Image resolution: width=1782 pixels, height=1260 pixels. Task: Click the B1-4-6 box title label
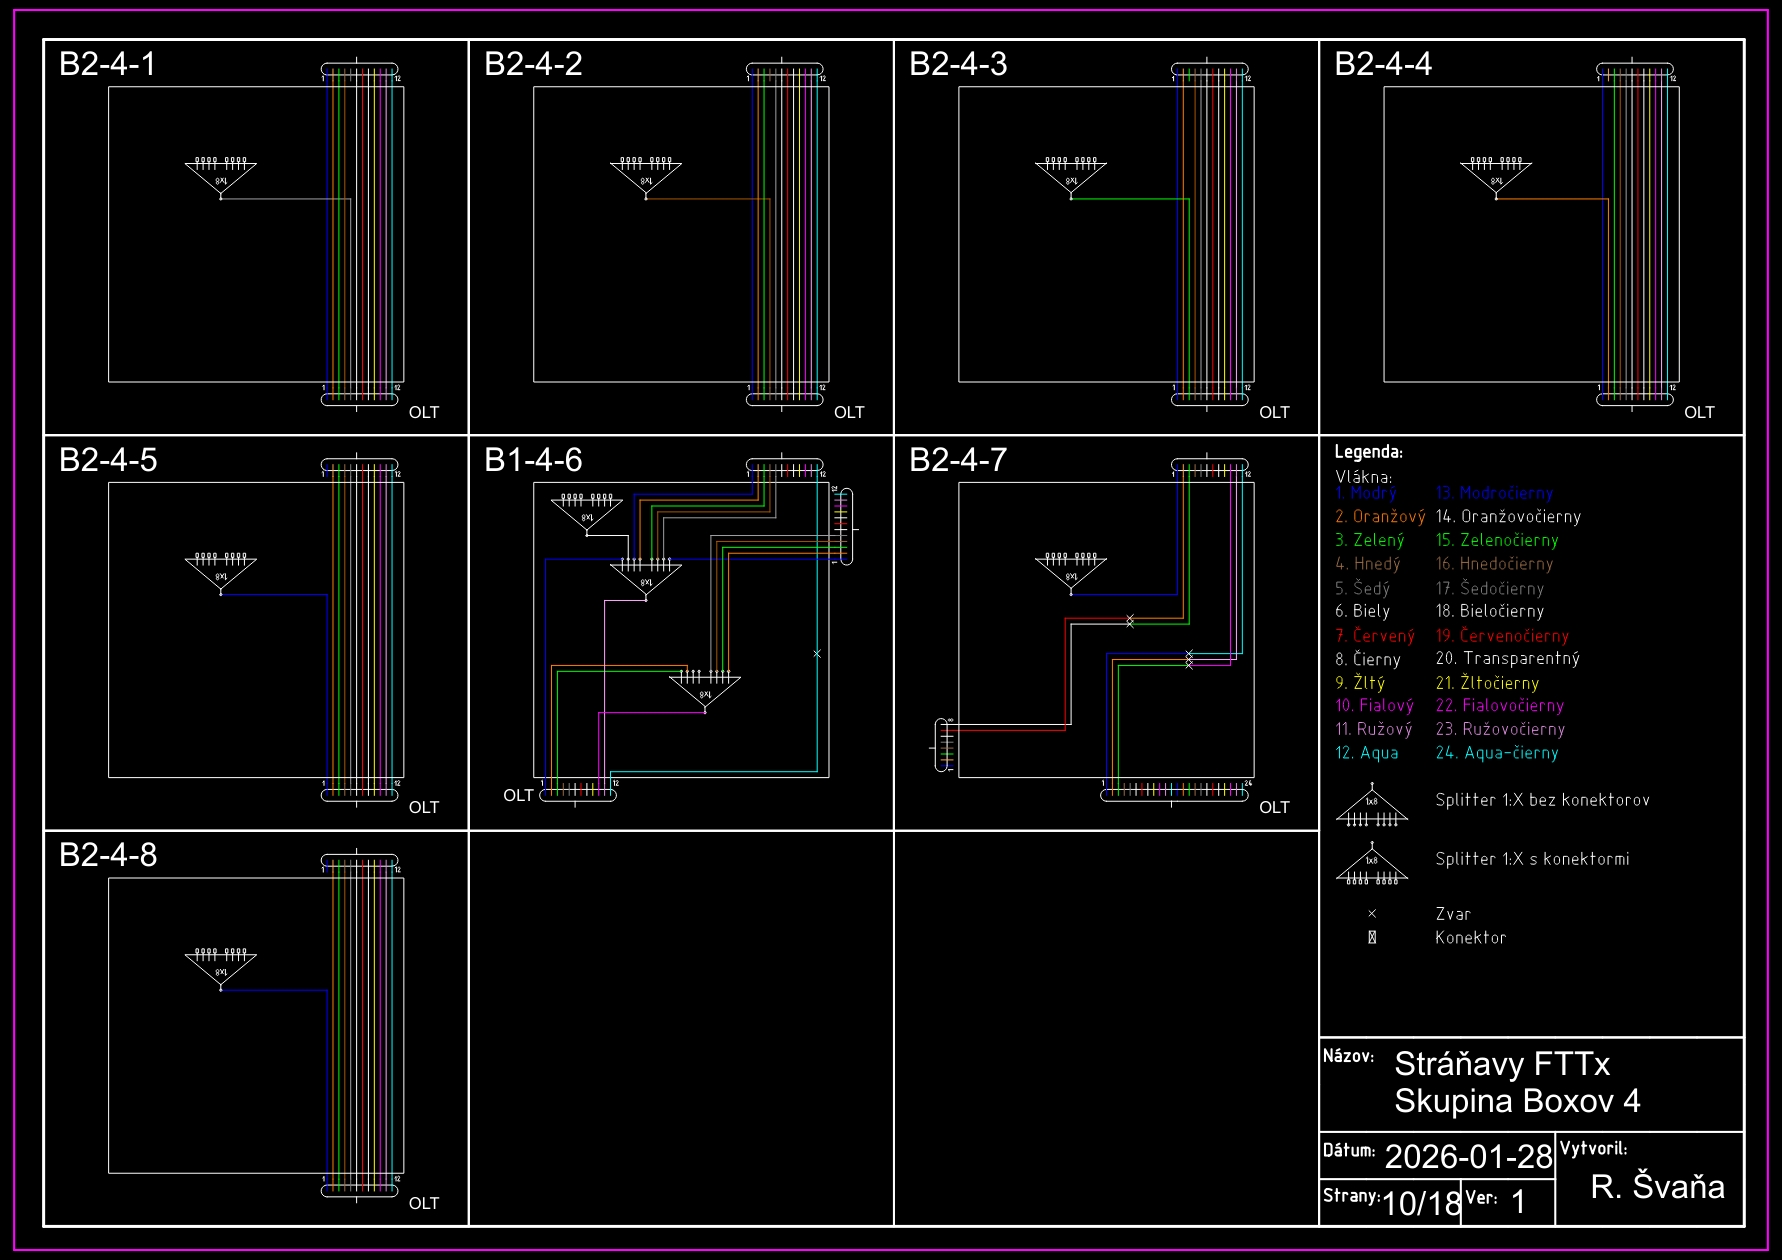(x=533, y=460)
